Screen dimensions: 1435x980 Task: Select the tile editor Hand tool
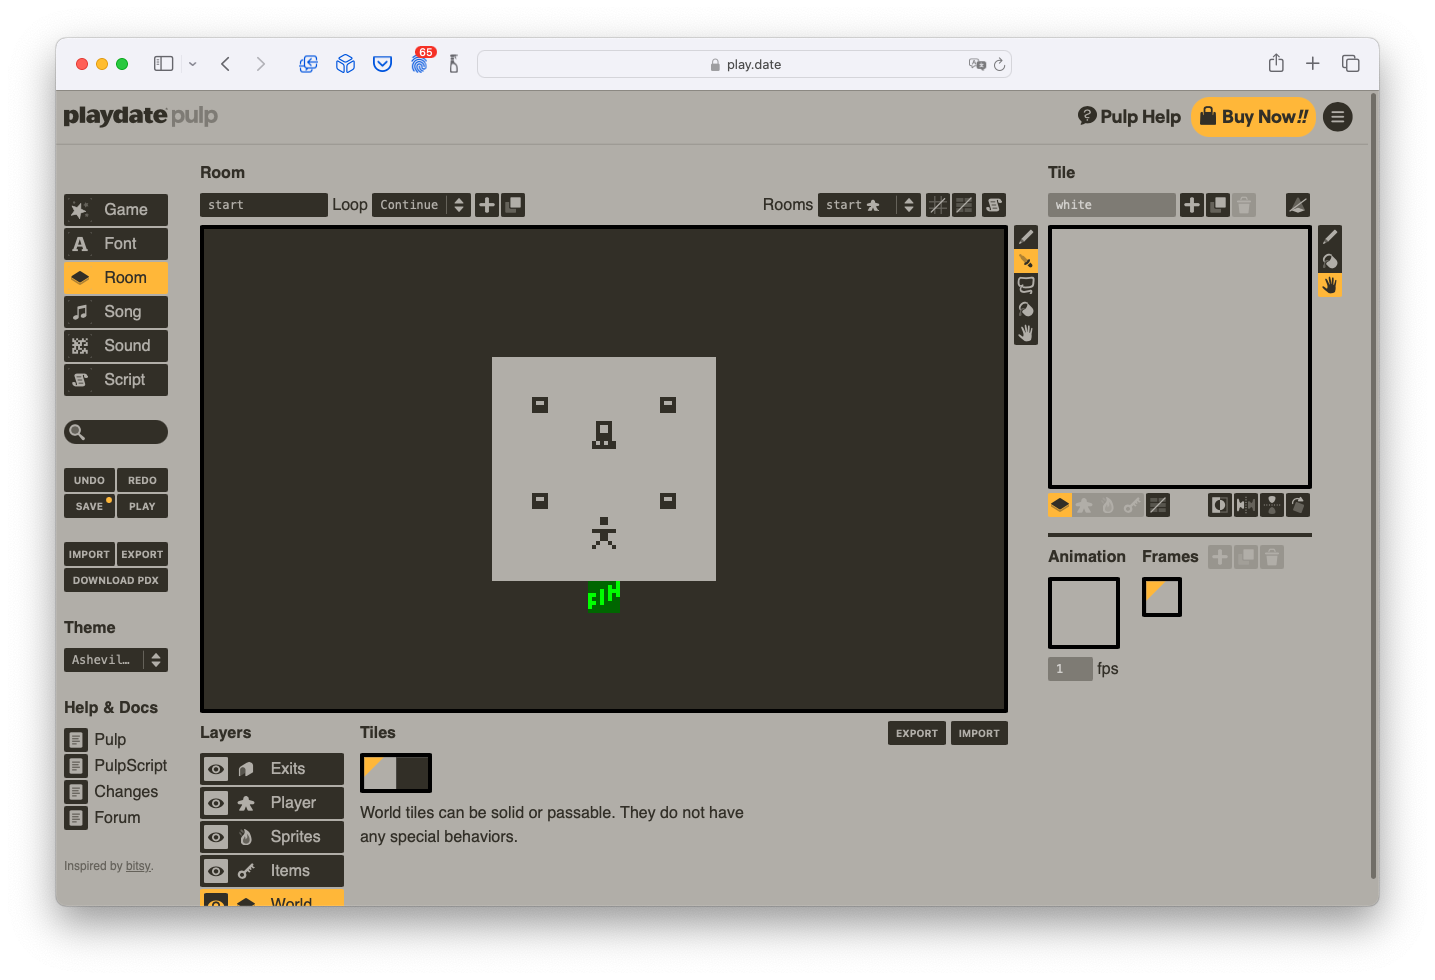pyautogui.click(x=1330, y=285)
